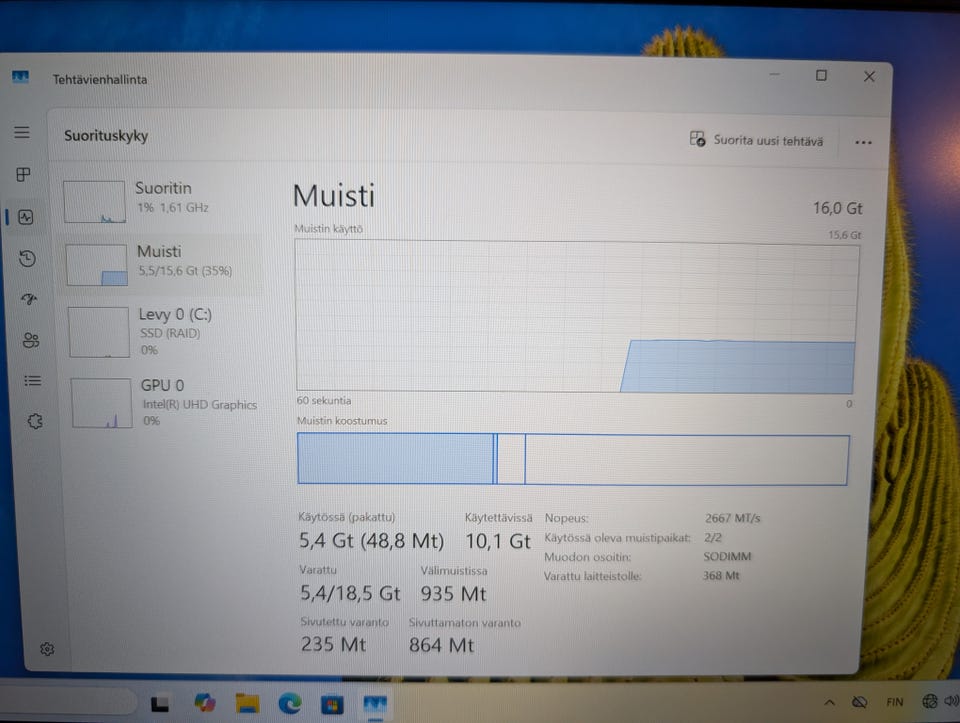Screen dimensions: 960x723
Task: Click the FIN language indicator
Action: pos(894,702)
